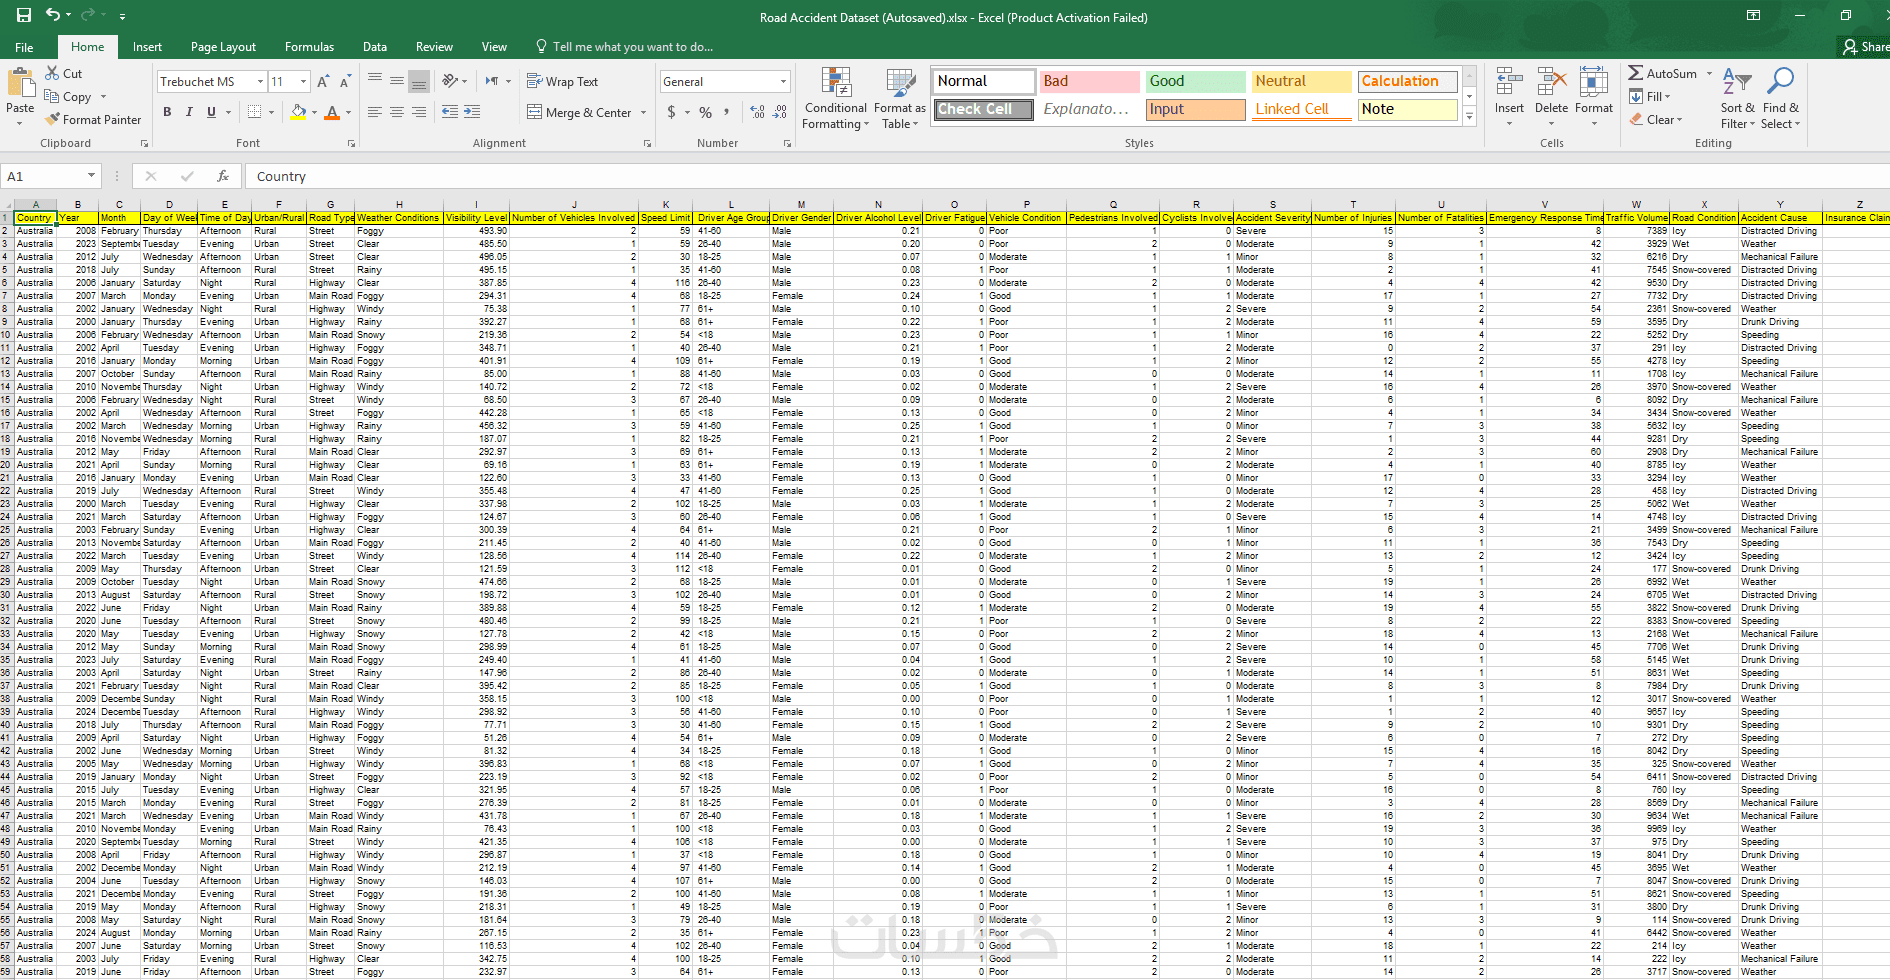The image size is (1890, 980).
Task: Open Conditional Formatting menu
Action: 835,99
